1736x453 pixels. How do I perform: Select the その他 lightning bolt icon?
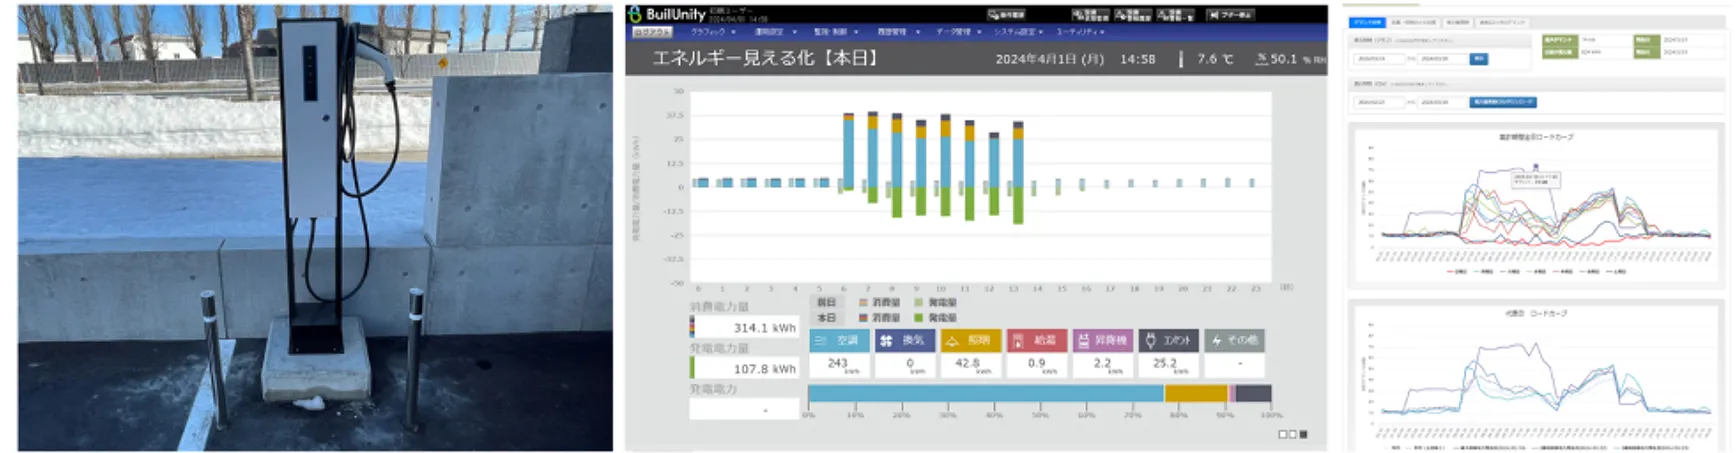pos(1216,341)
